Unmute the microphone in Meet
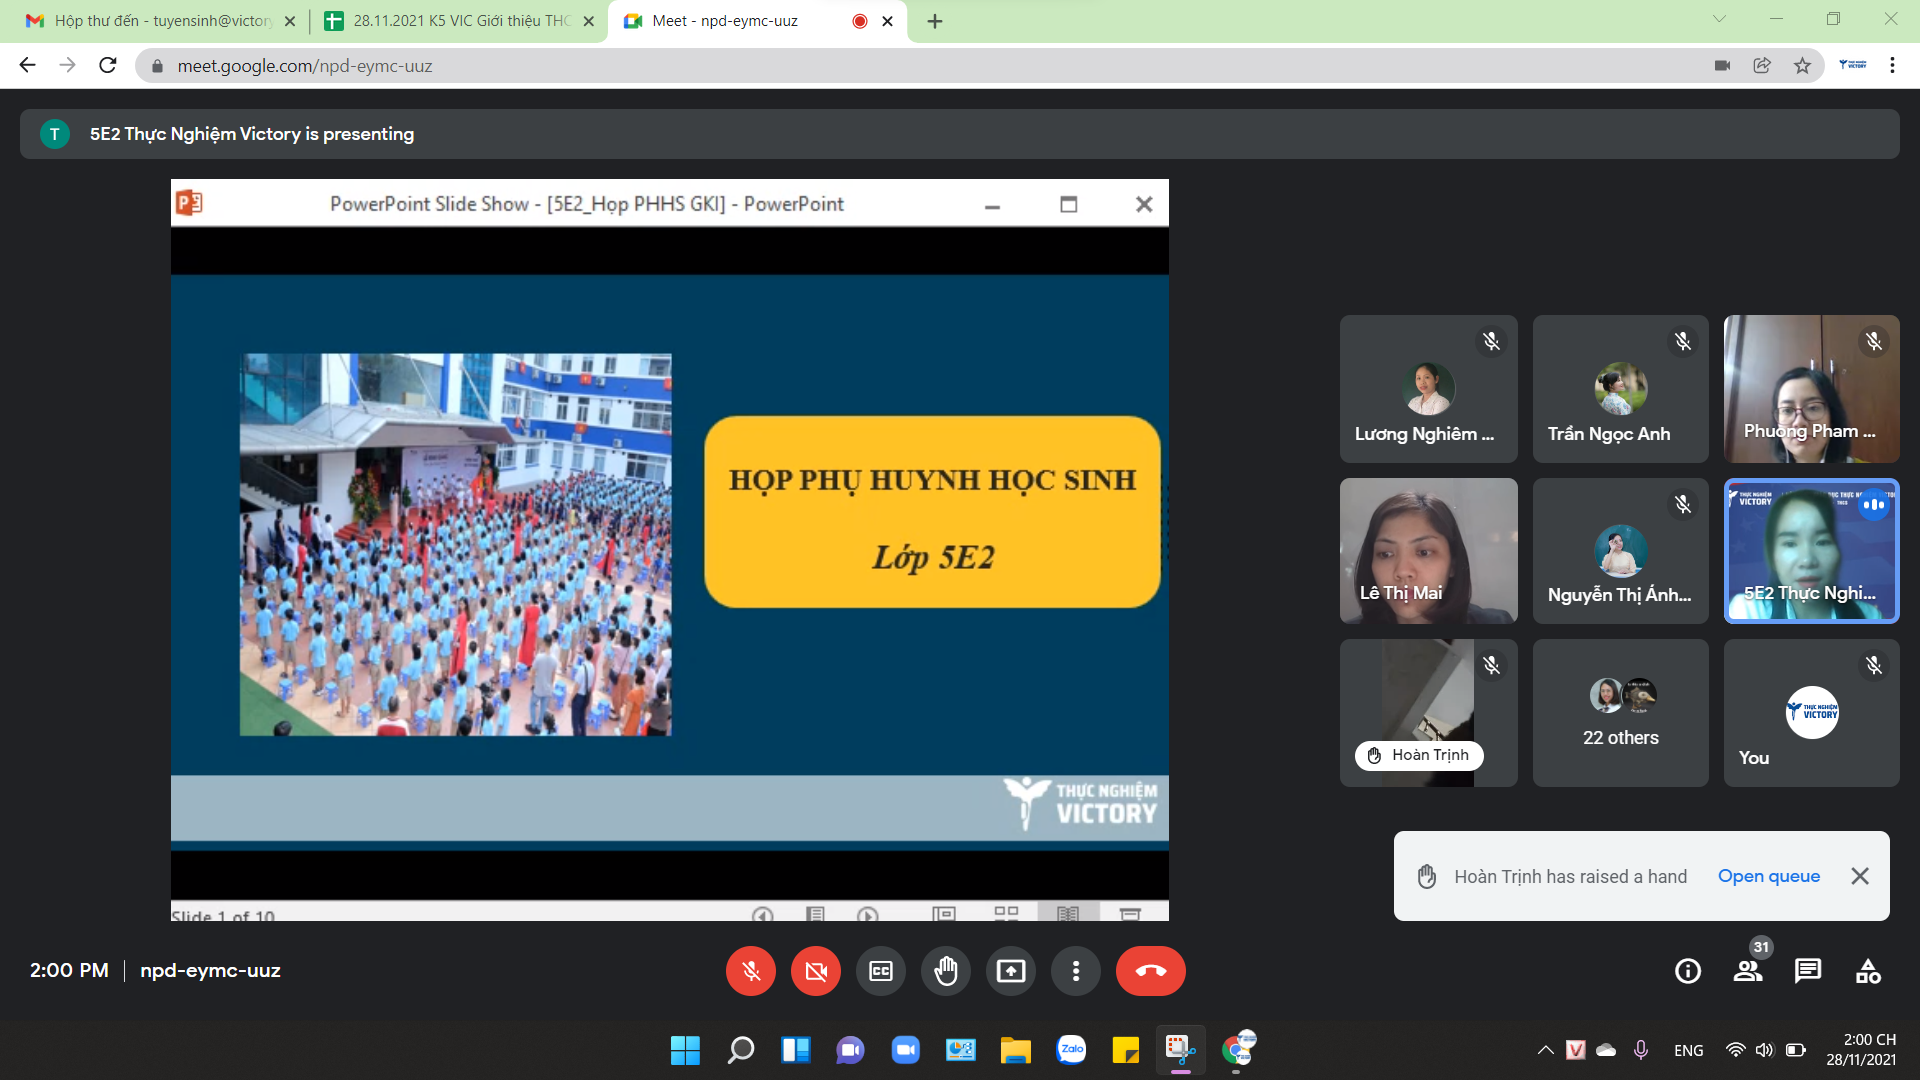This screenshot has width=1920, height=1080. click(751, 970)
